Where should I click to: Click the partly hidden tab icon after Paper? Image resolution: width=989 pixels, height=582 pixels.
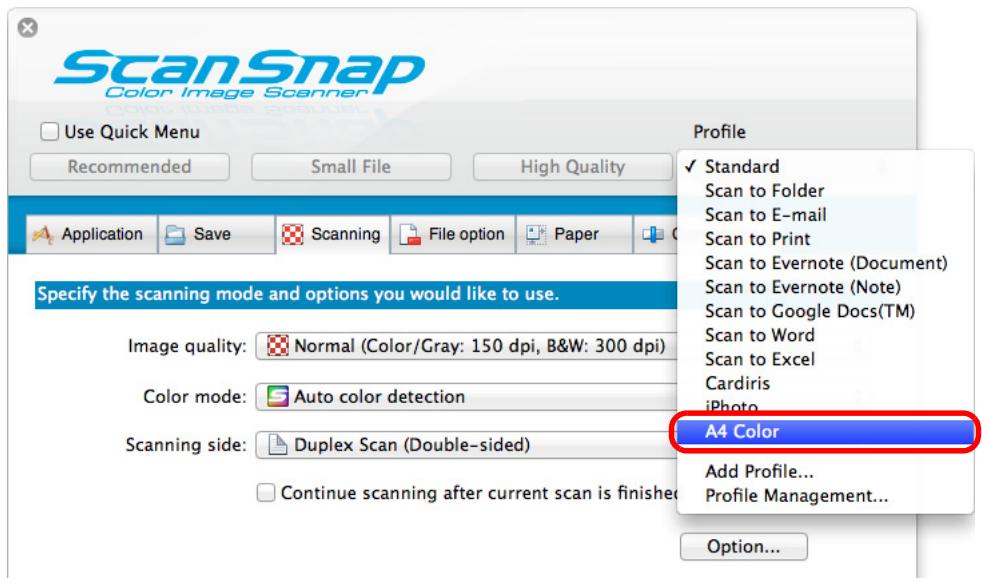click(653, 235)
